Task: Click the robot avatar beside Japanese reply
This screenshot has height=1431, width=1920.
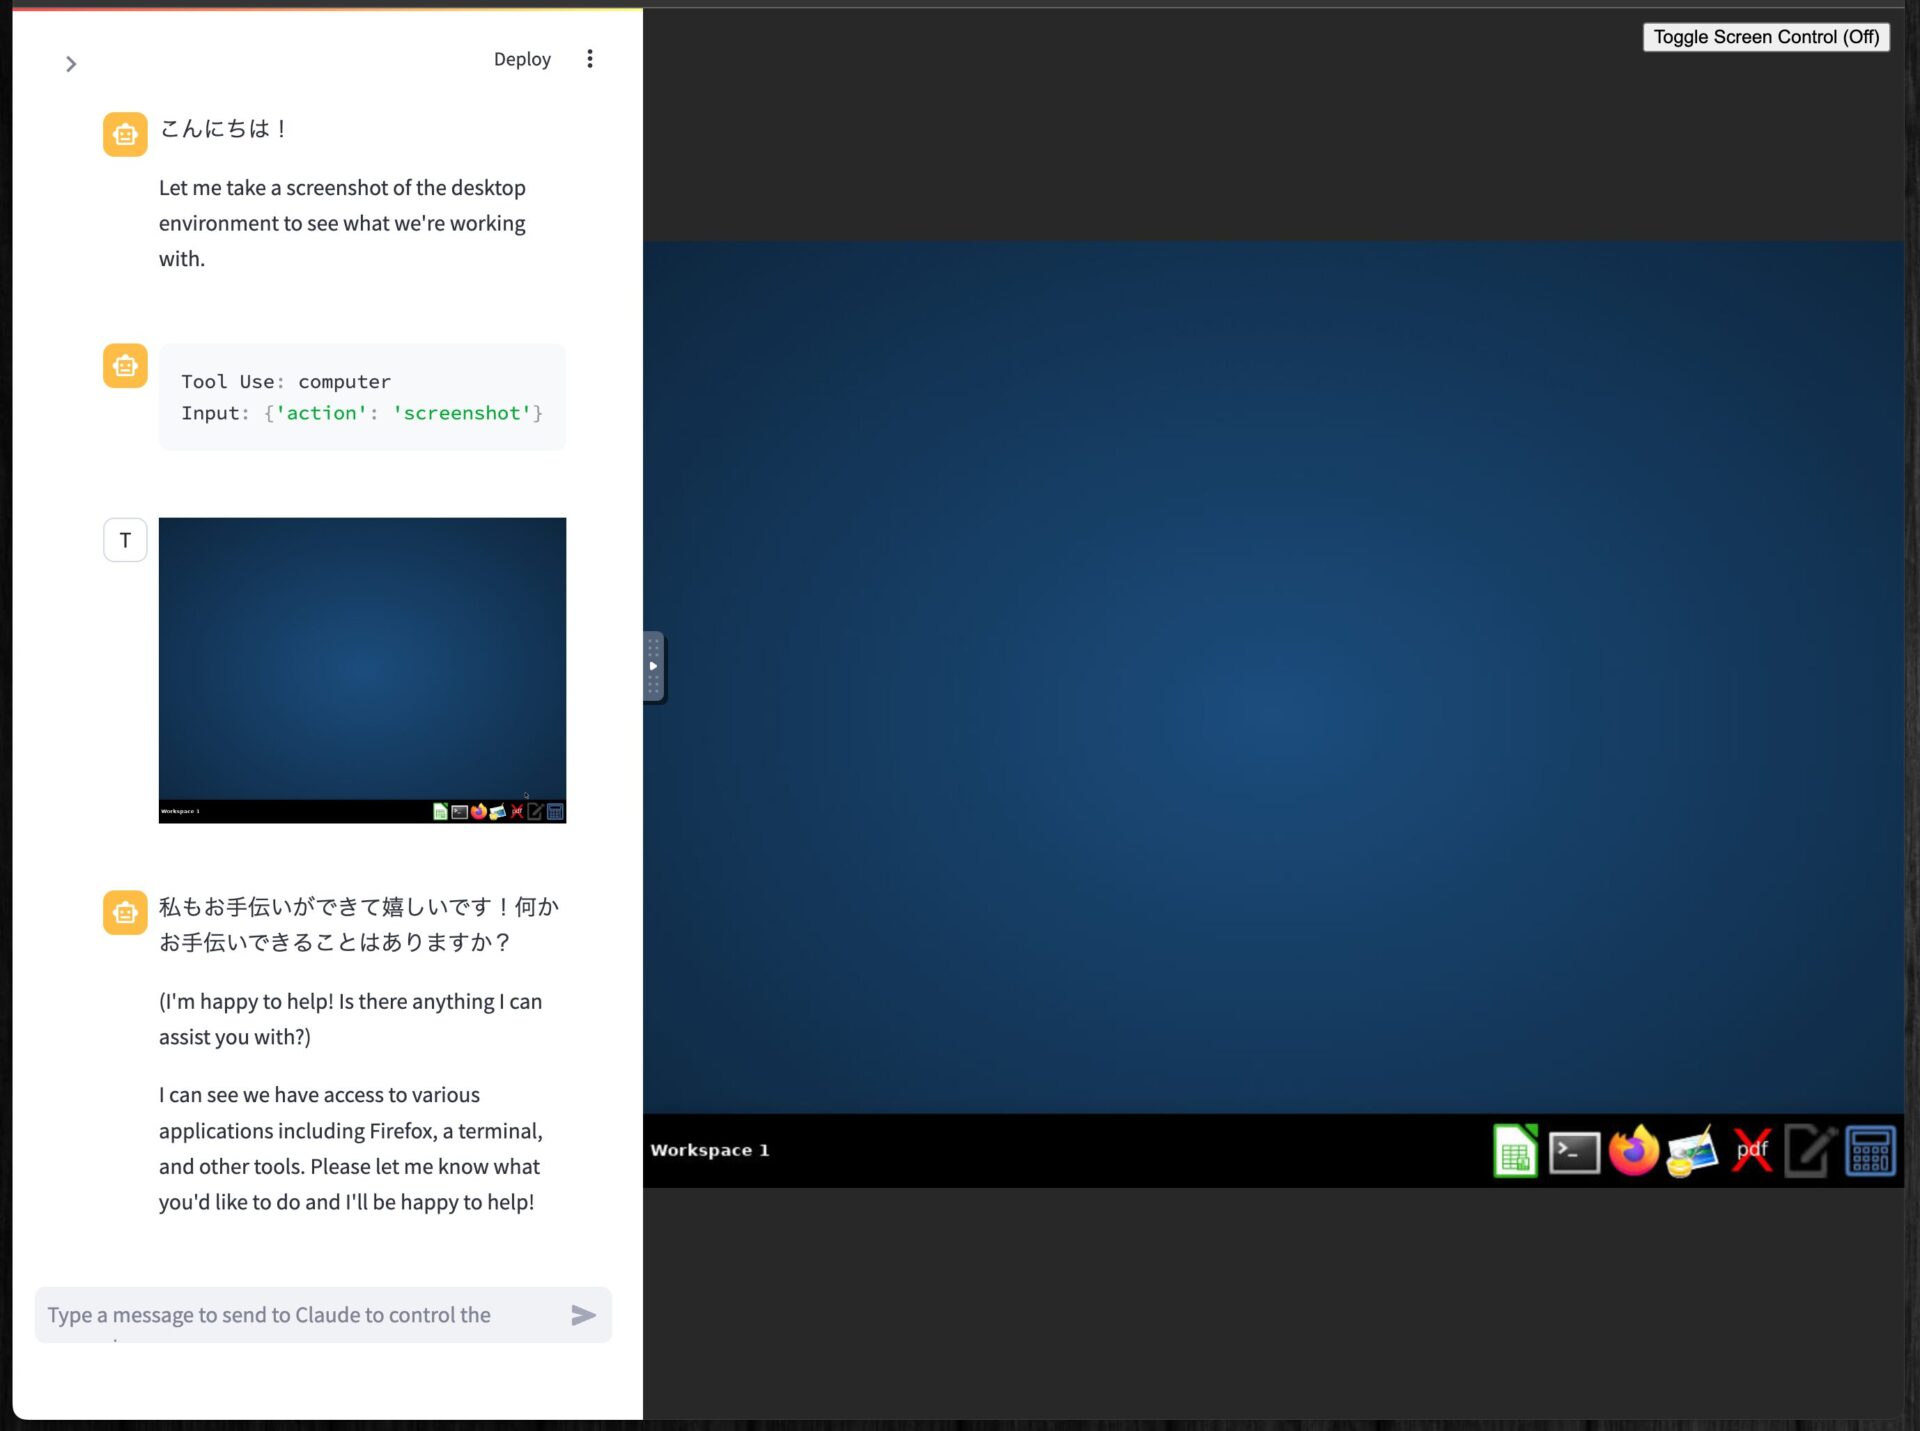Action: click(125, 912)
